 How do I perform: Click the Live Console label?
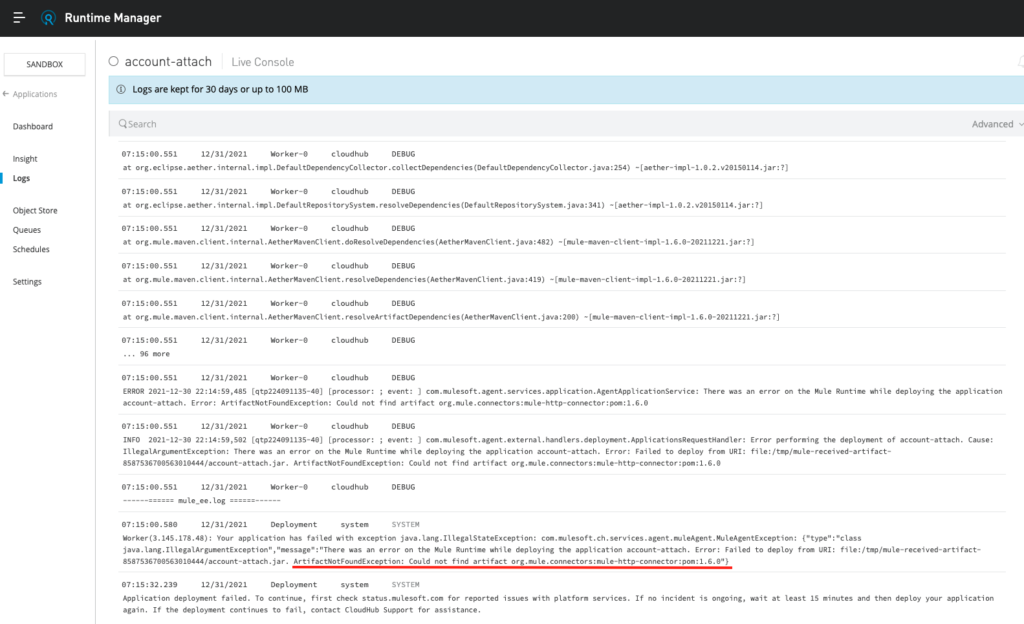(262, 62)
